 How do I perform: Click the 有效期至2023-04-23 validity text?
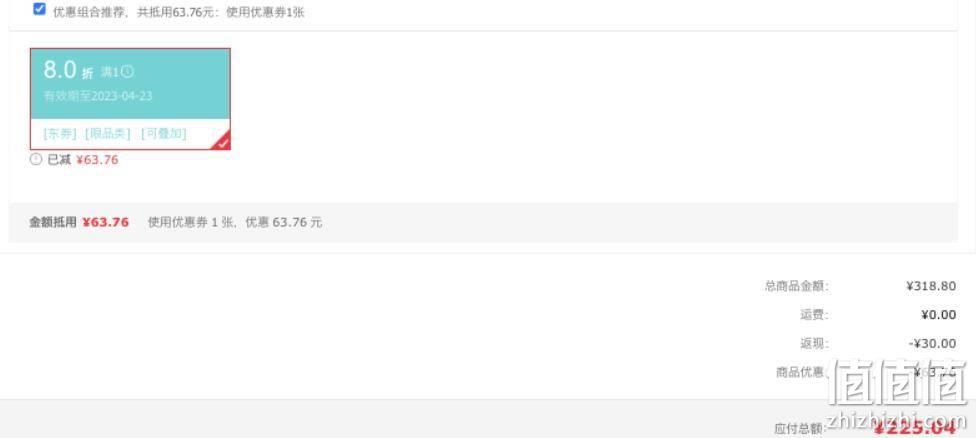(98, 96)
